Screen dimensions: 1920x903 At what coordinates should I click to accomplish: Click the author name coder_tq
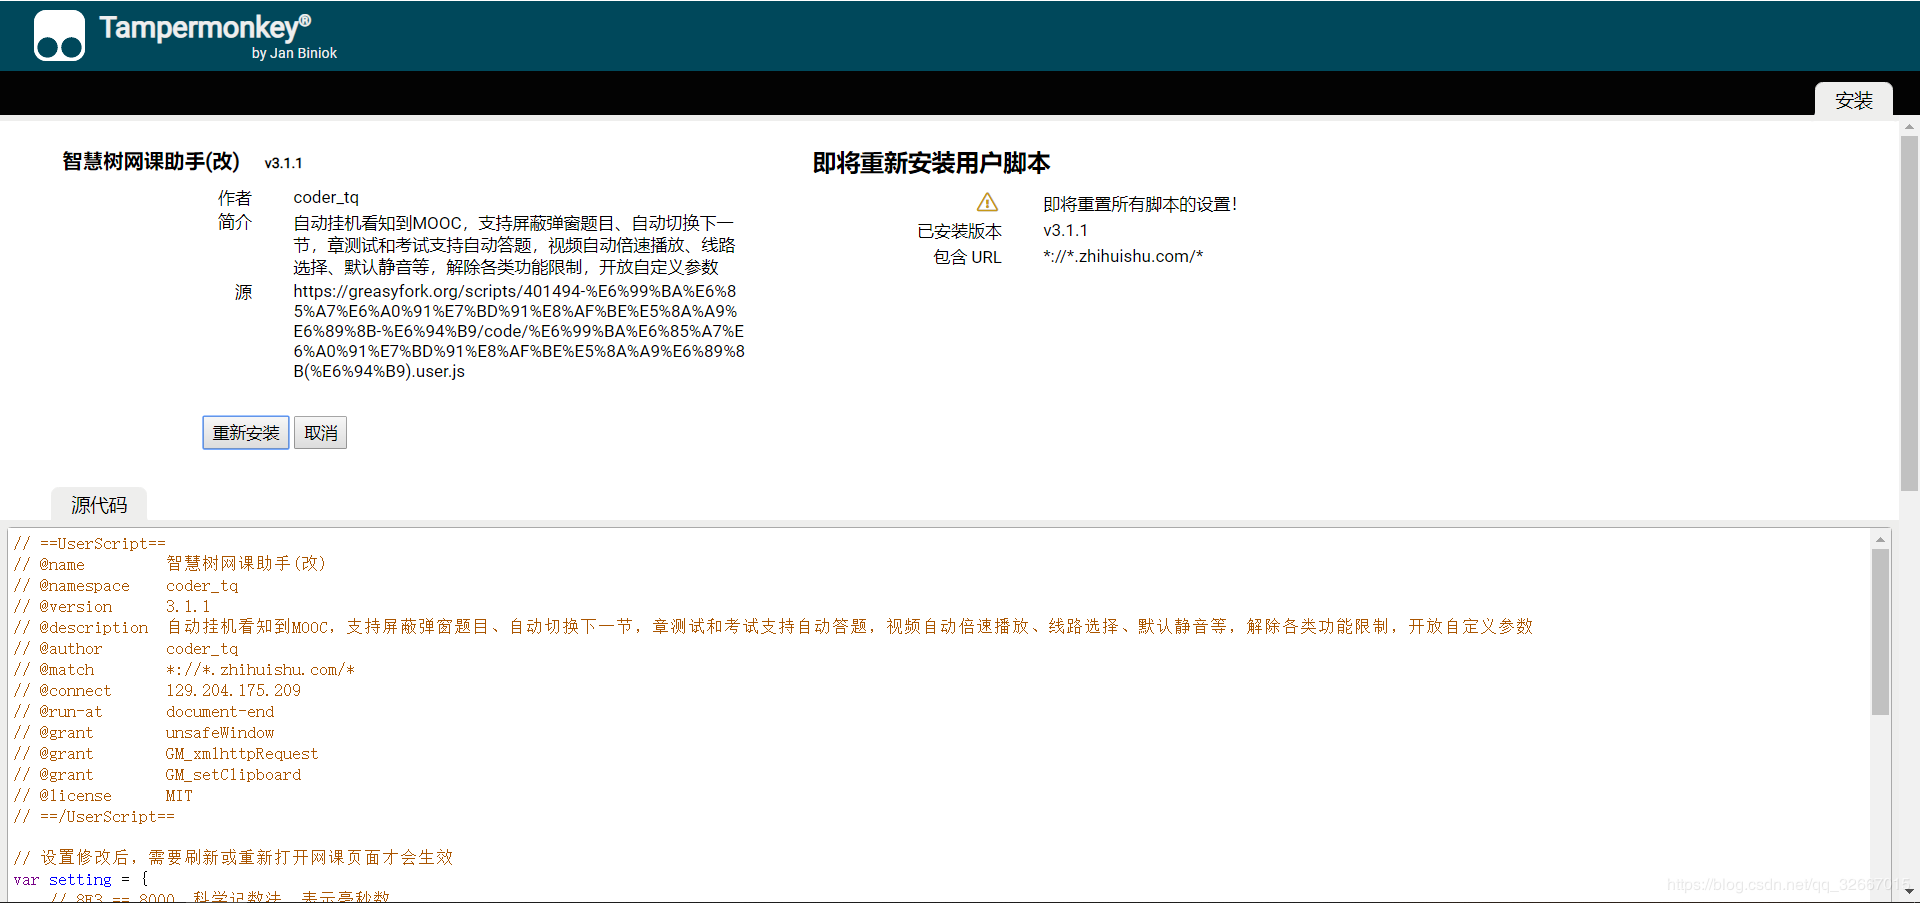[326, 197]
